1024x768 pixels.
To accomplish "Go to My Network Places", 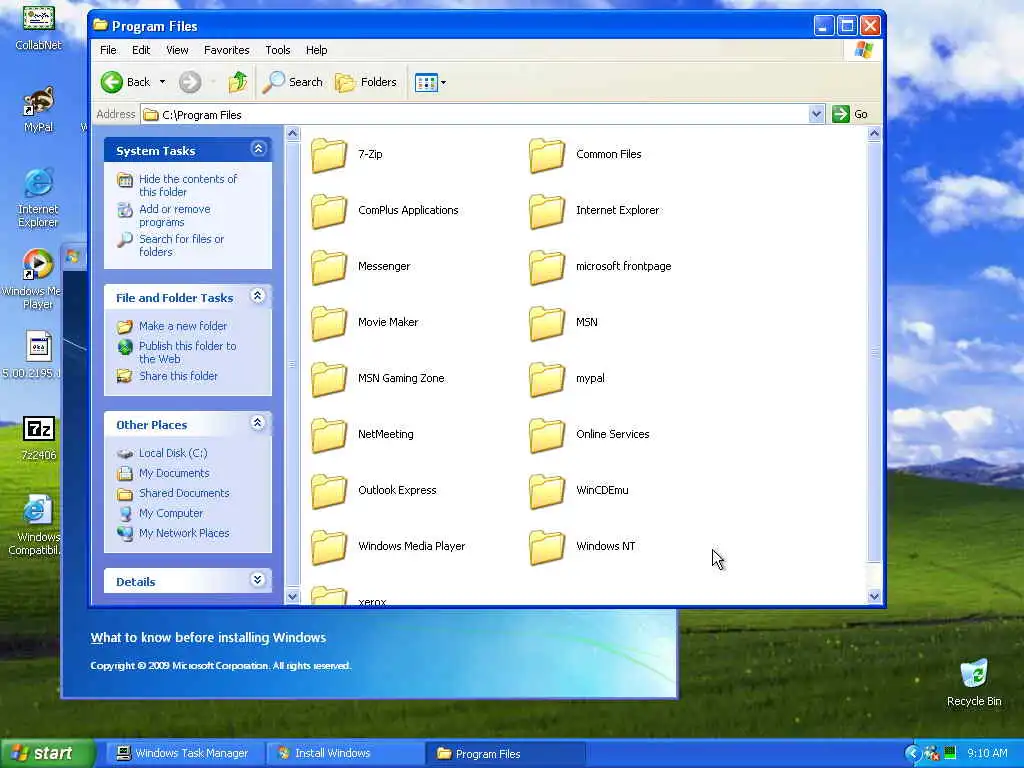I will tap(184, 534).
